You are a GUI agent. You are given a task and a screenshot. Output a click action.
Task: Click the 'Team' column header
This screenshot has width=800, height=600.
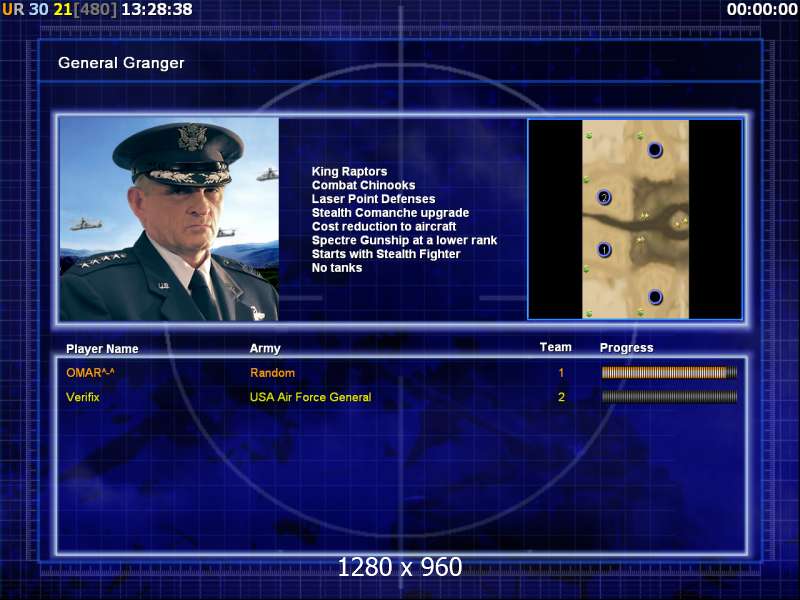tap(556, 347)
